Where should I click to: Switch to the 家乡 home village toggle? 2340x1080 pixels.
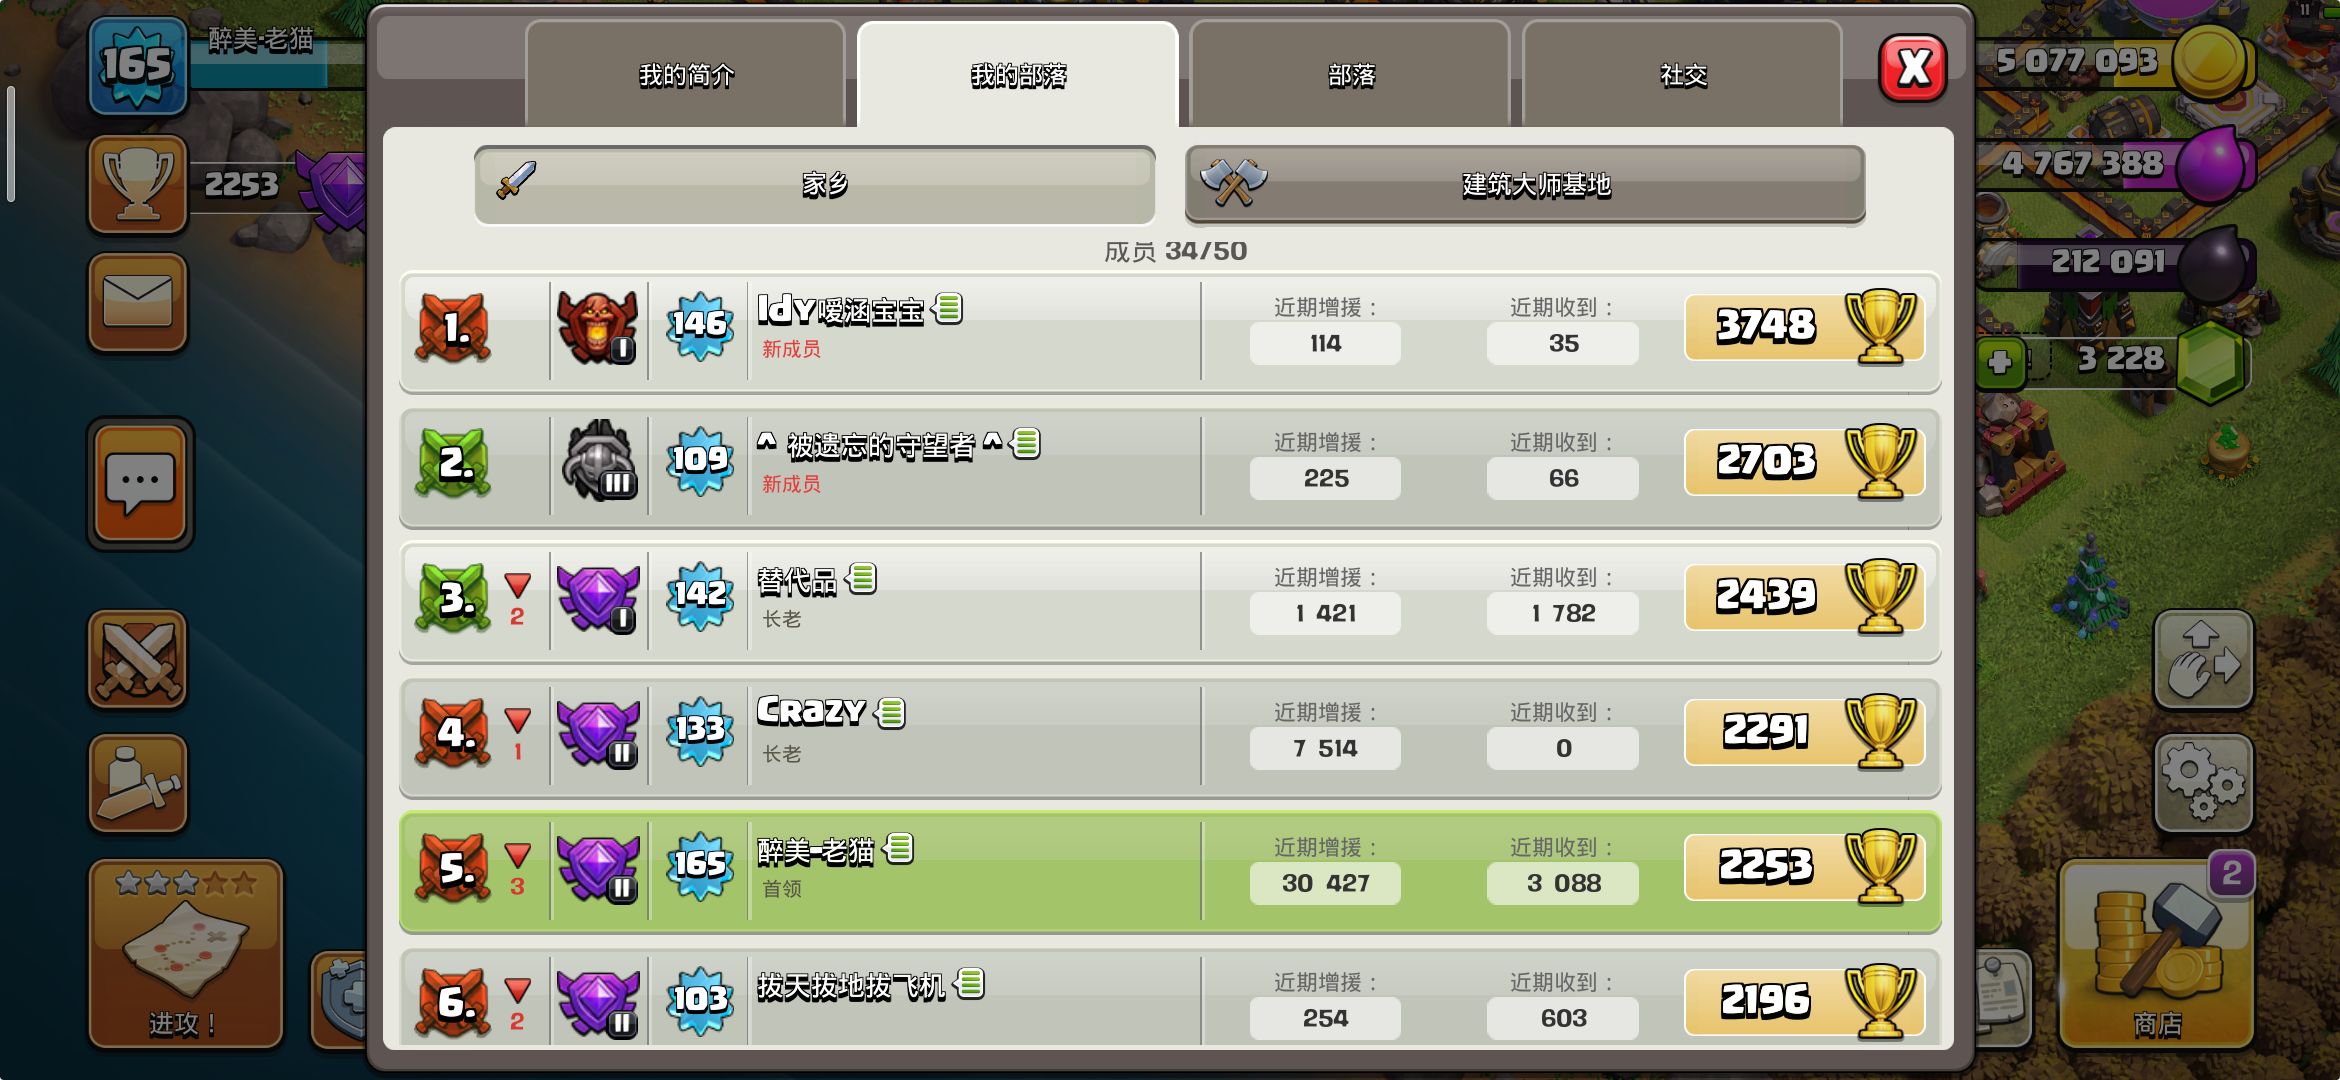pos(815,185)
